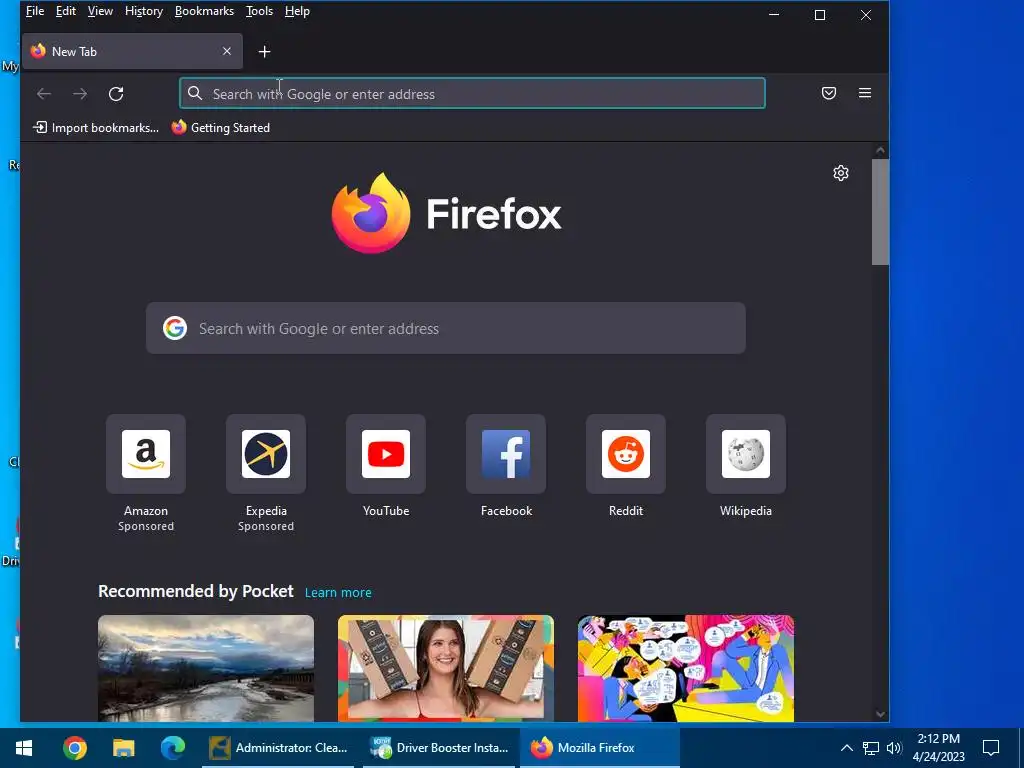This screenshot has height=768, width=1024.
Task: Reload the page with the refresh icon
Action: coord(116,94)
